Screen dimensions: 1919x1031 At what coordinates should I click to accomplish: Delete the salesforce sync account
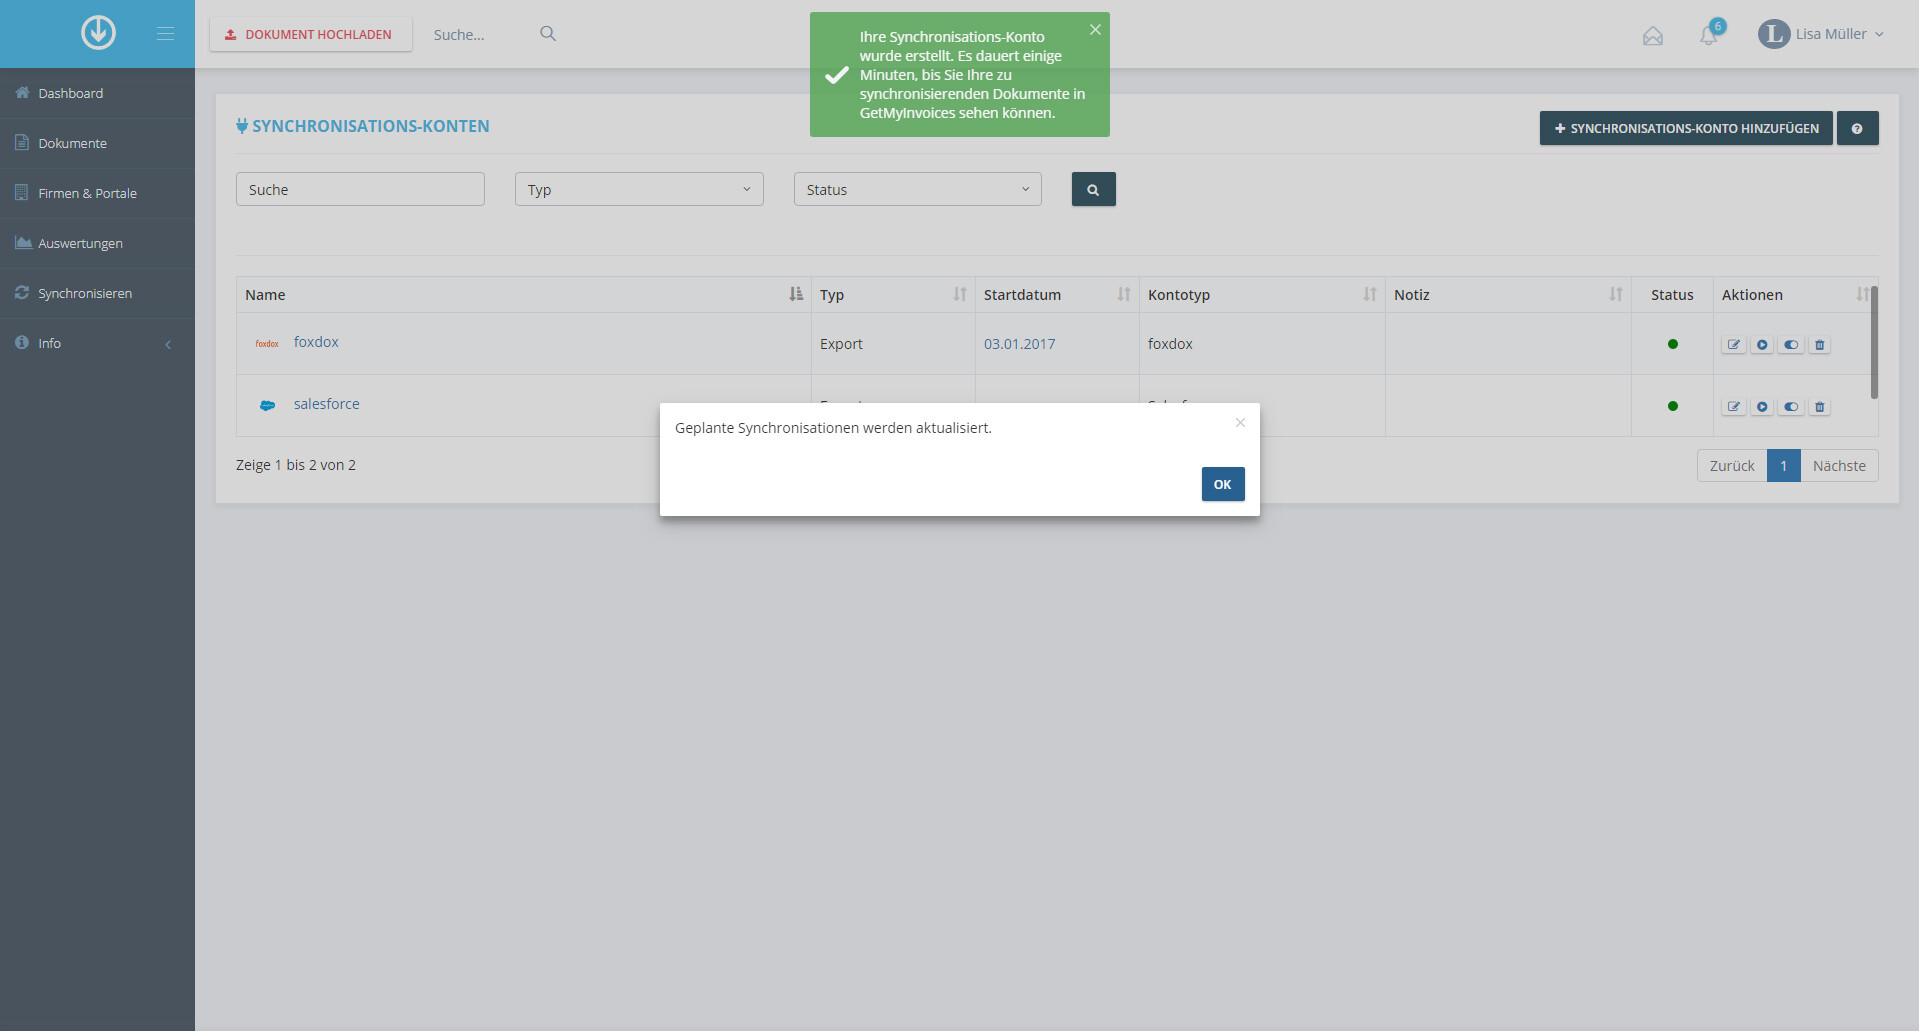pyautogui.click(x=1820, y=407)
